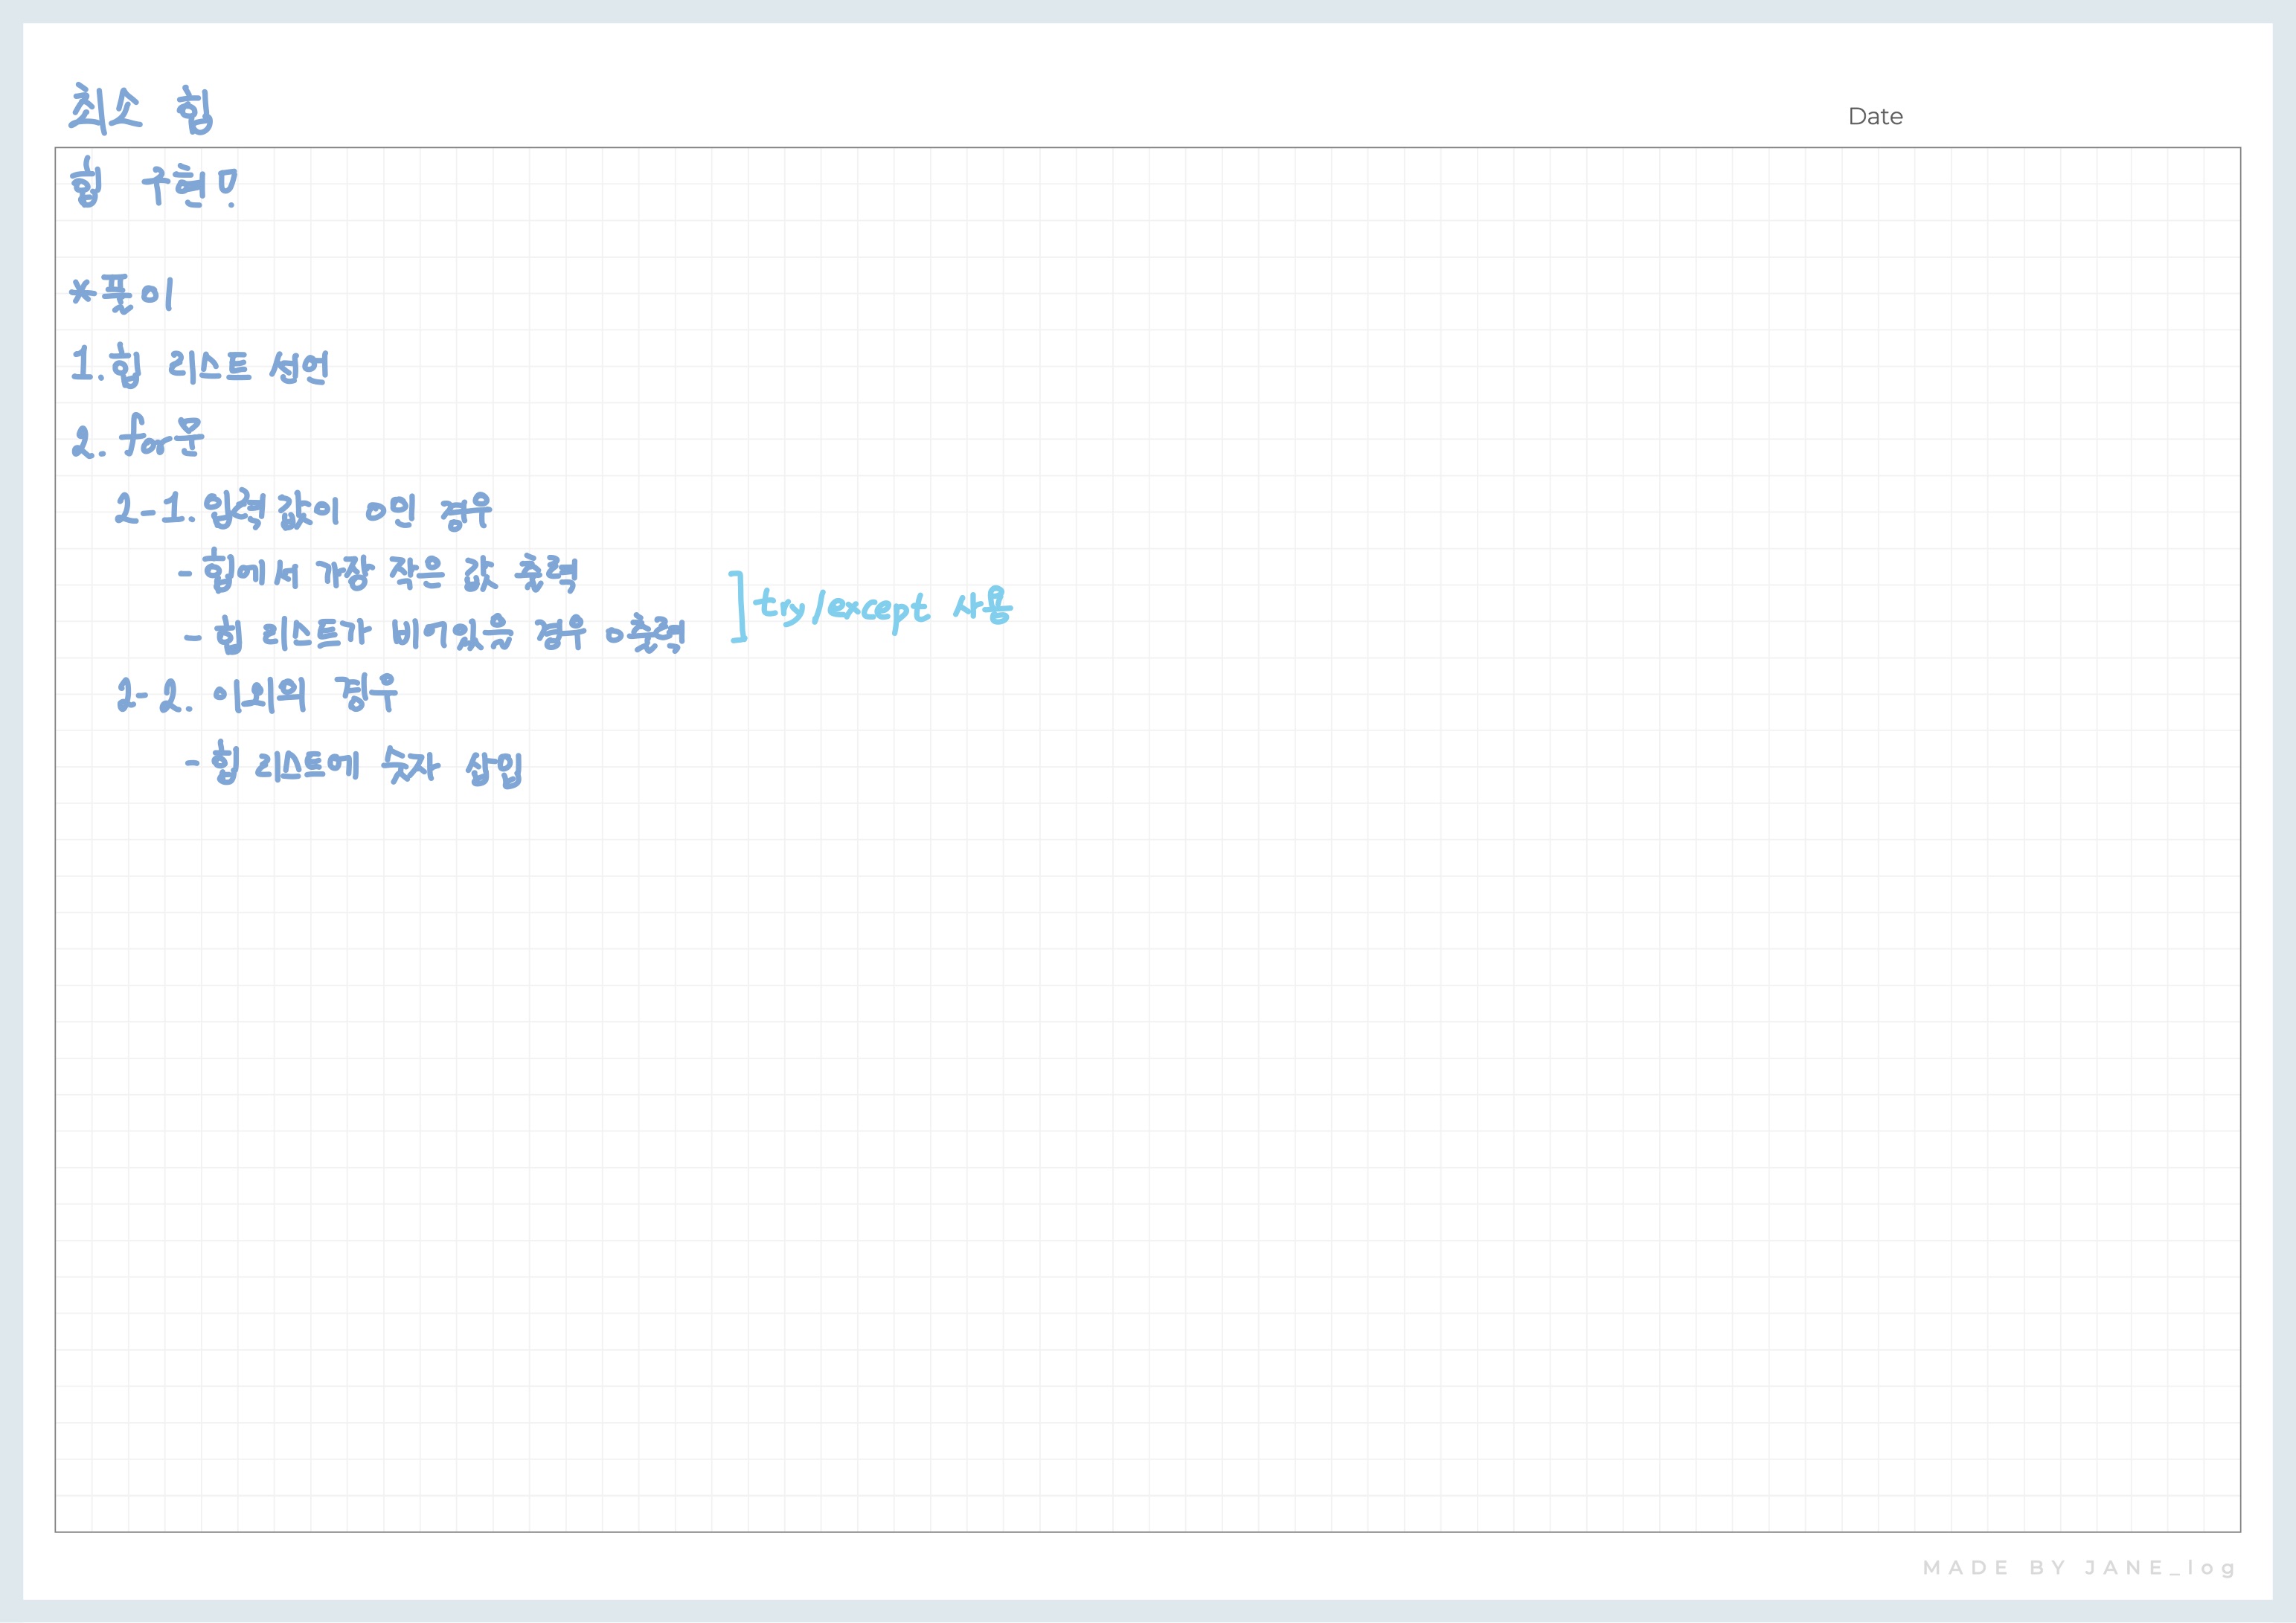Click '힙 리스트에 숫자 삽입' bullet
Image resolution: width=2296 pixels, height=1623 pixels.
[x=354, y=767]
